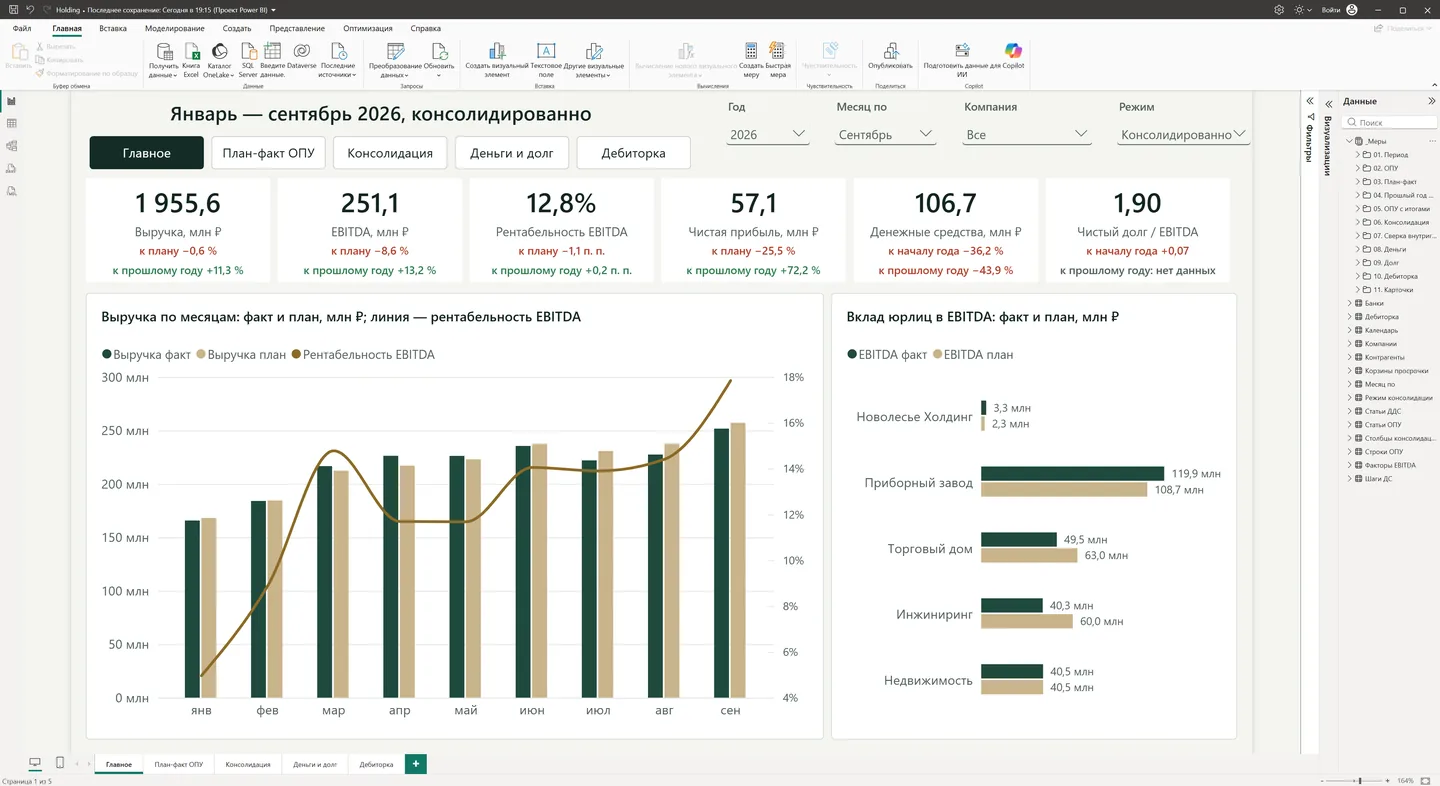Click the Деньги и долг navigation button
The width and height of the screenshot is (1440, 786).
512,153
